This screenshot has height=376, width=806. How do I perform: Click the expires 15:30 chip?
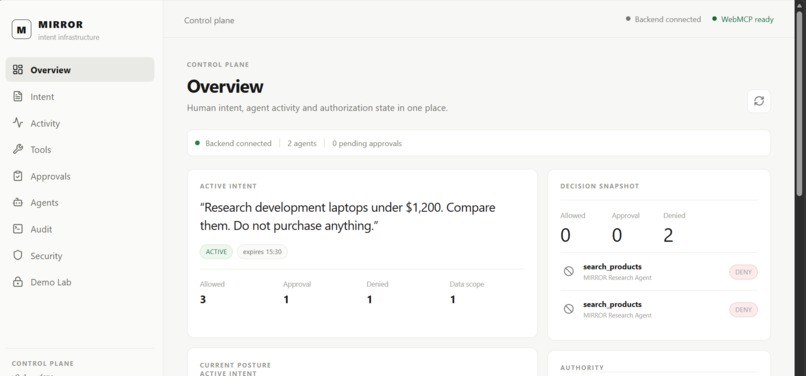click(x=262, y=252)
